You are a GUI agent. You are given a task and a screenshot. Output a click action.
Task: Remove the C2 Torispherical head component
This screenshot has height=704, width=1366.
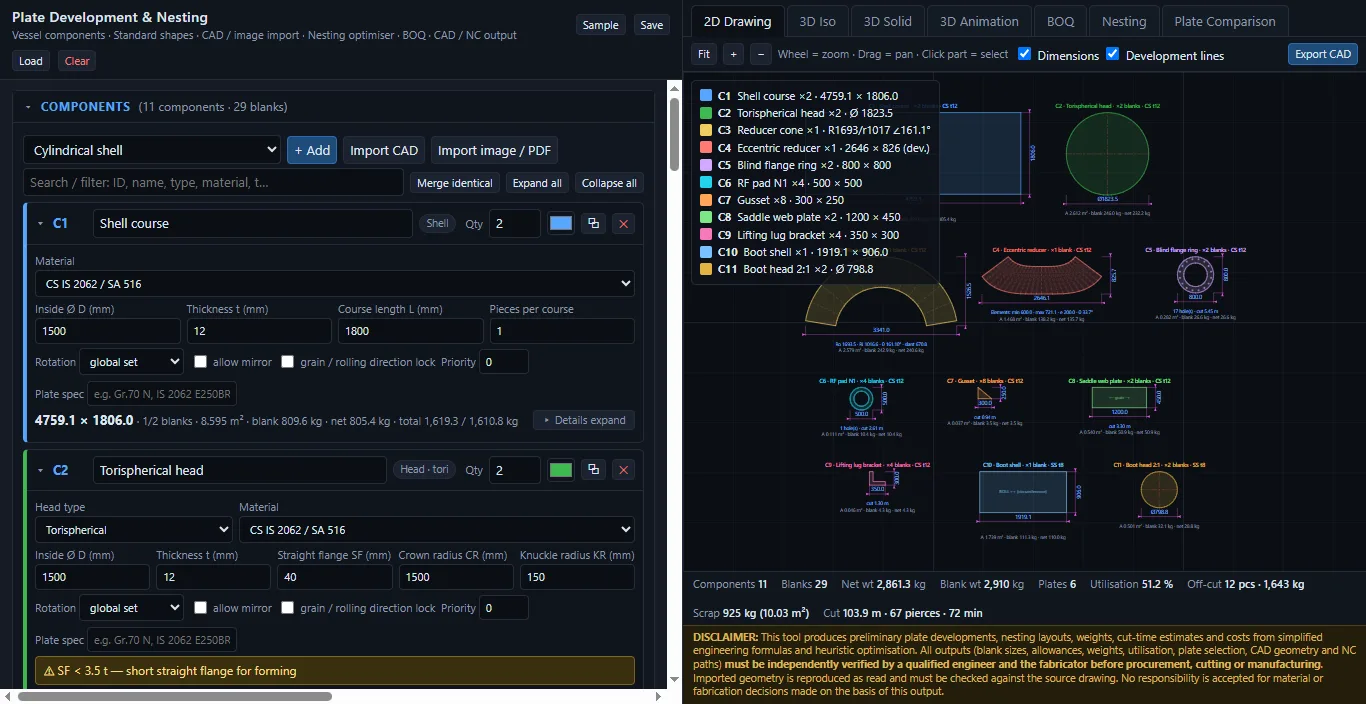(x=624, y=470)
